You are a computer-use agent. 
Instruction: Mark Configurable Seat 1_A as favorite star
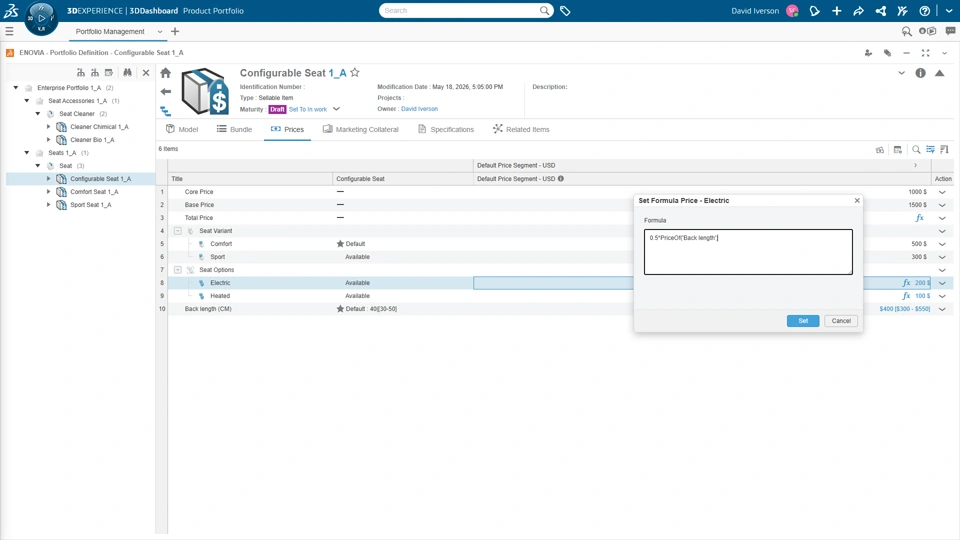pos(355,73)
